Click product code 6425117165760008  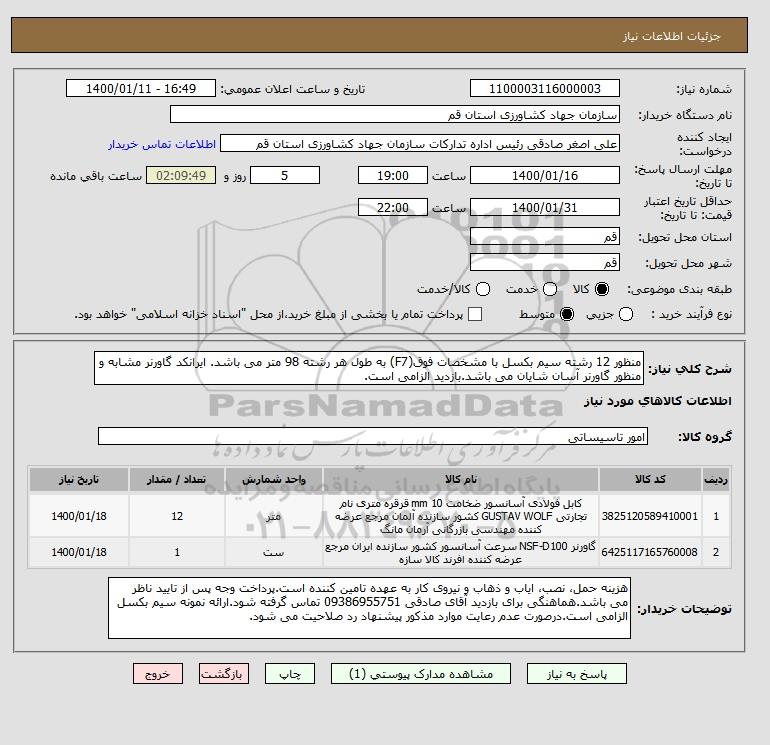click(x=650, y=552)
